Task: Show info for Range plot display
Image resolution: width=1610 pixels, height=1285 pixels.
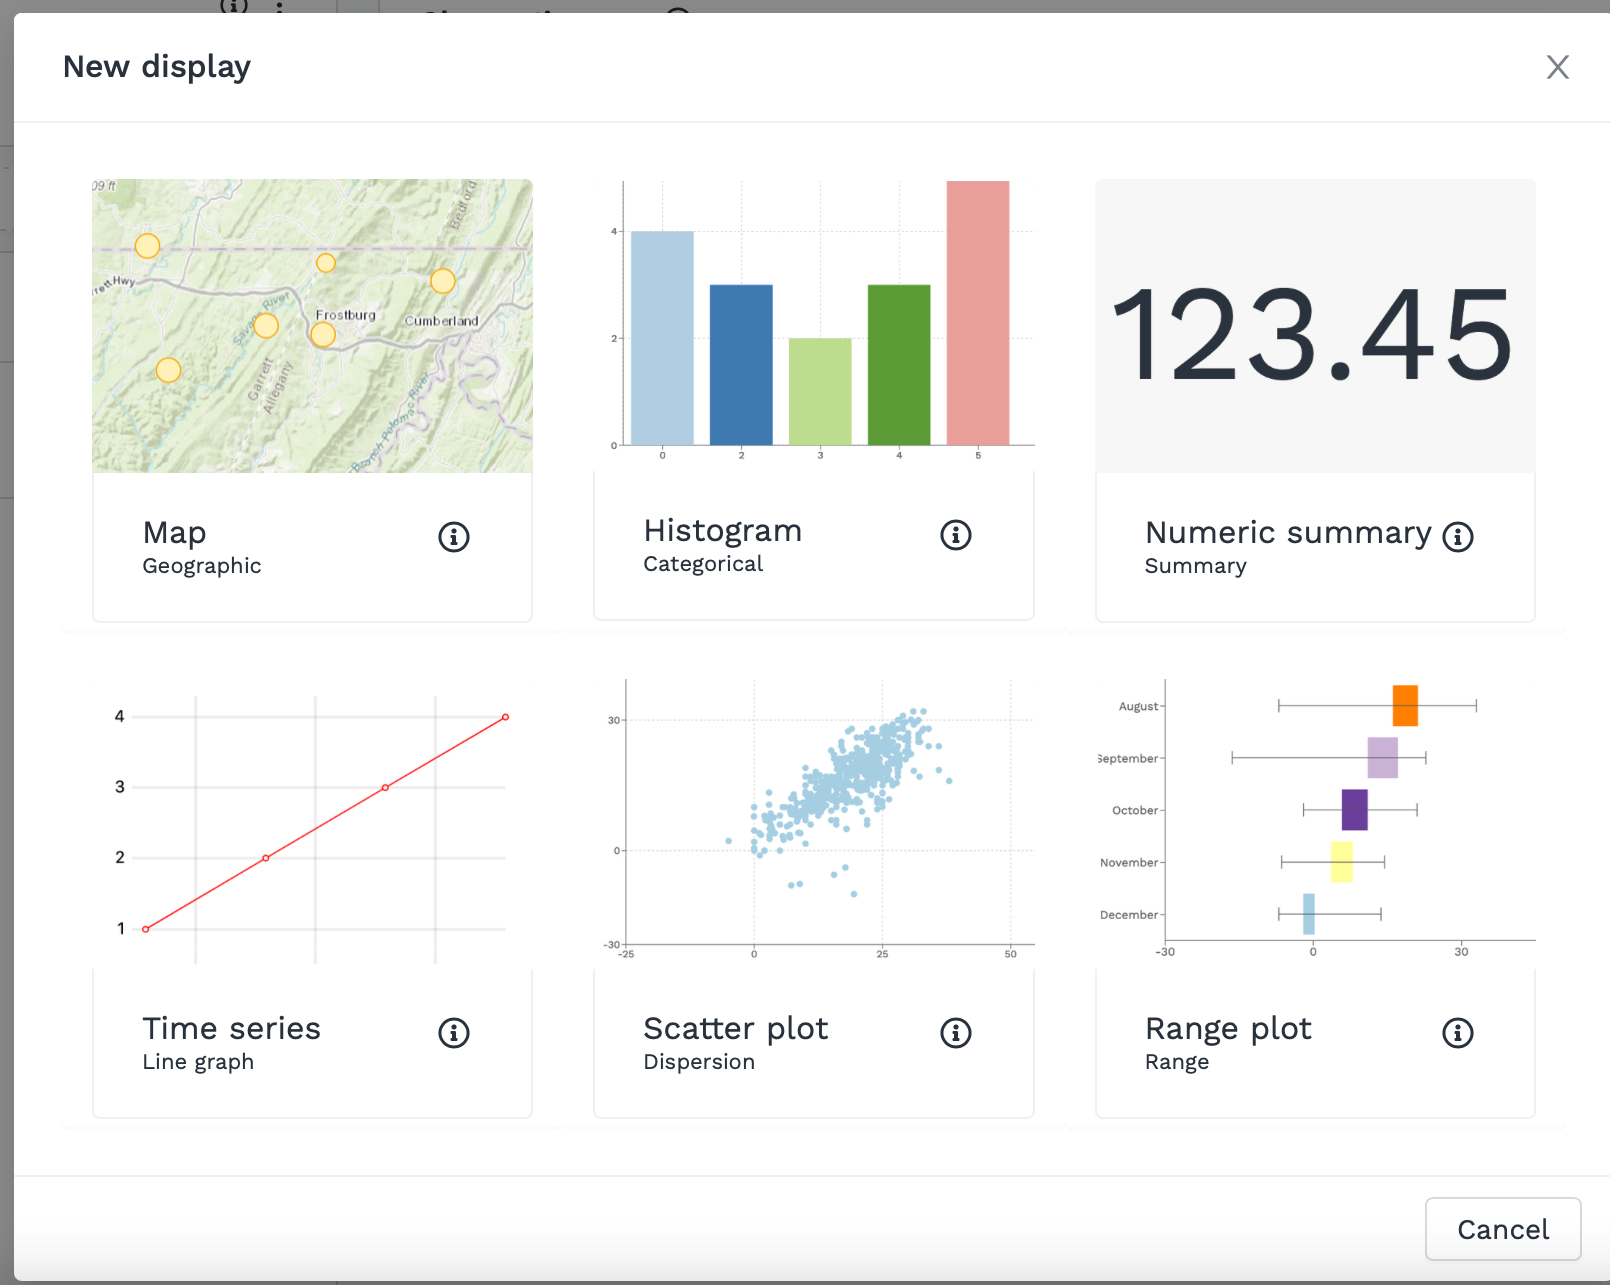Action: point(1458,1033)
